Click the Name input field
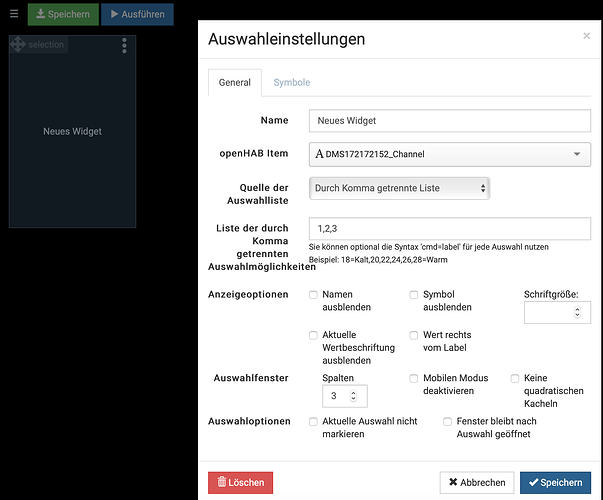The image size is (603, 500). tap(449, 120)
